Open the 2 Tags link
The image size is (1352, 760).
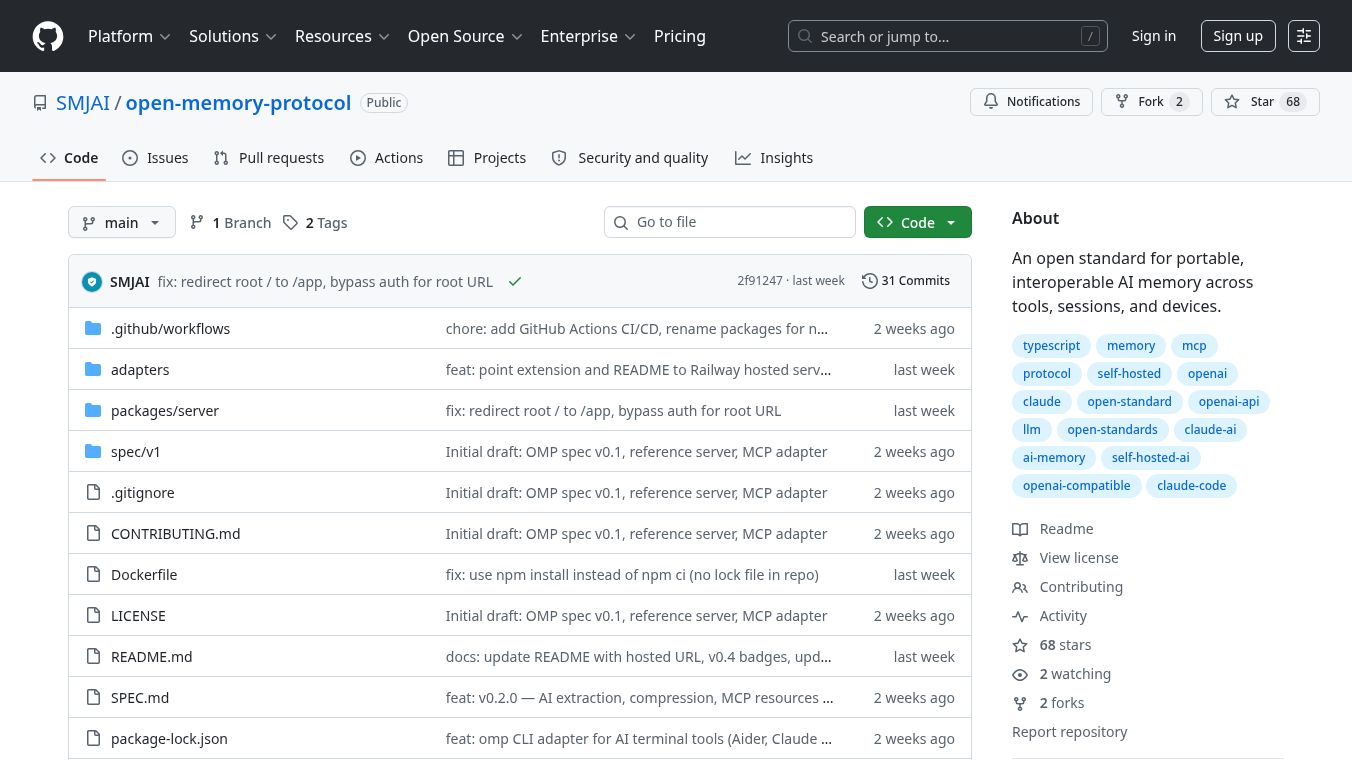pos(315,223)
